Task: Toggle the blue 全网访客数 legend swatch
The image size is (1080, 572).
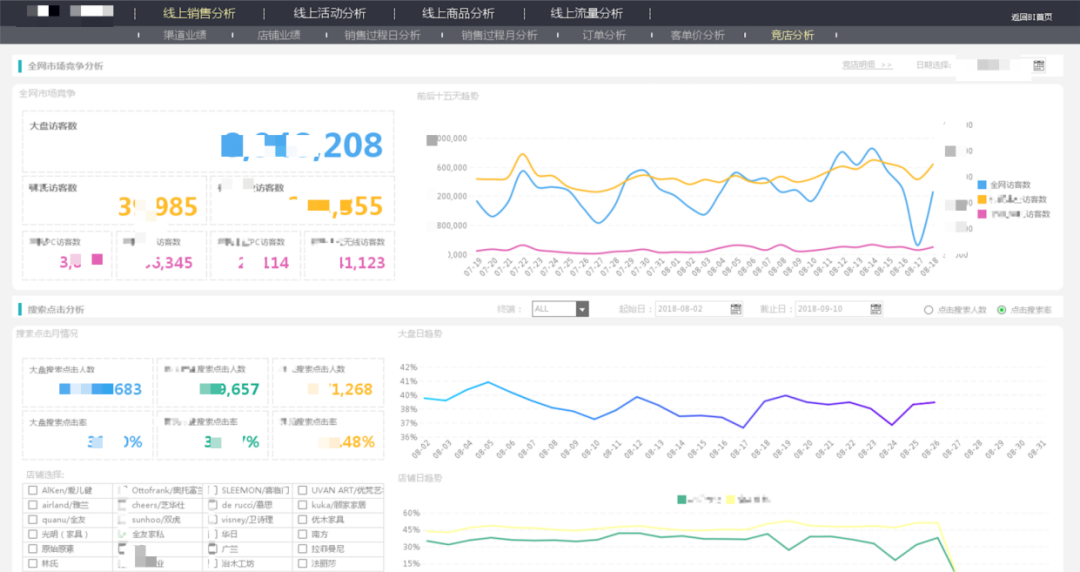Action: 982,185
